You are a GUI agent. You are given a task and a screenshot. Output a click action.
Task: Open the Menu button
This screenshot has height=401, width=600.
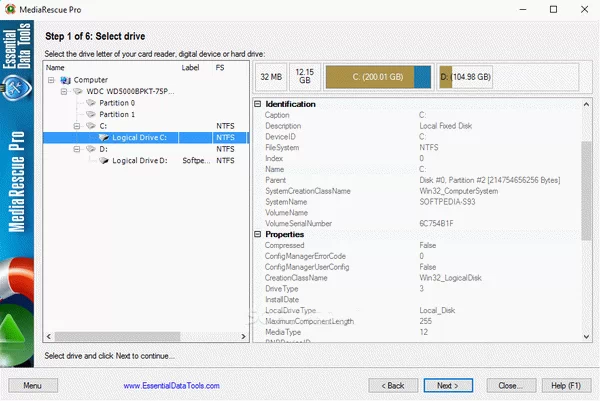coord(33,385)
